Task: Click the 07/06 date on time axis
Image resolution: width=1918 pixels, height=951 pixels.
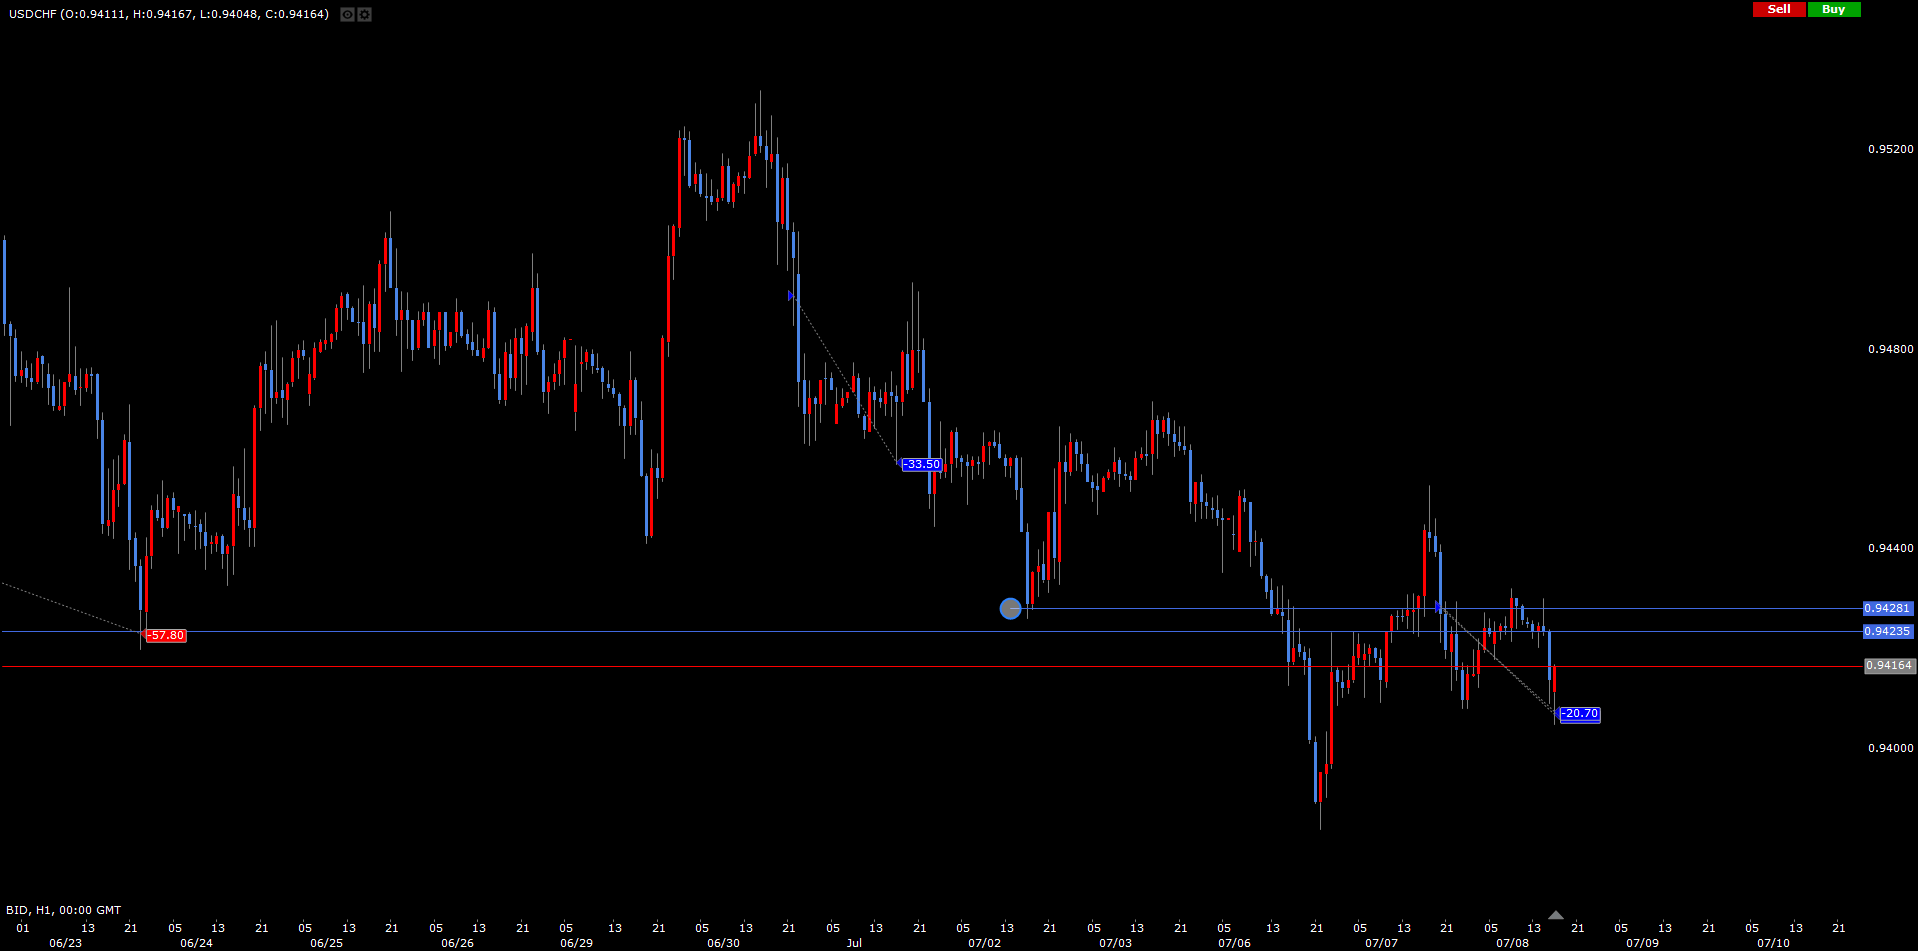Action: coord(1234,943)
